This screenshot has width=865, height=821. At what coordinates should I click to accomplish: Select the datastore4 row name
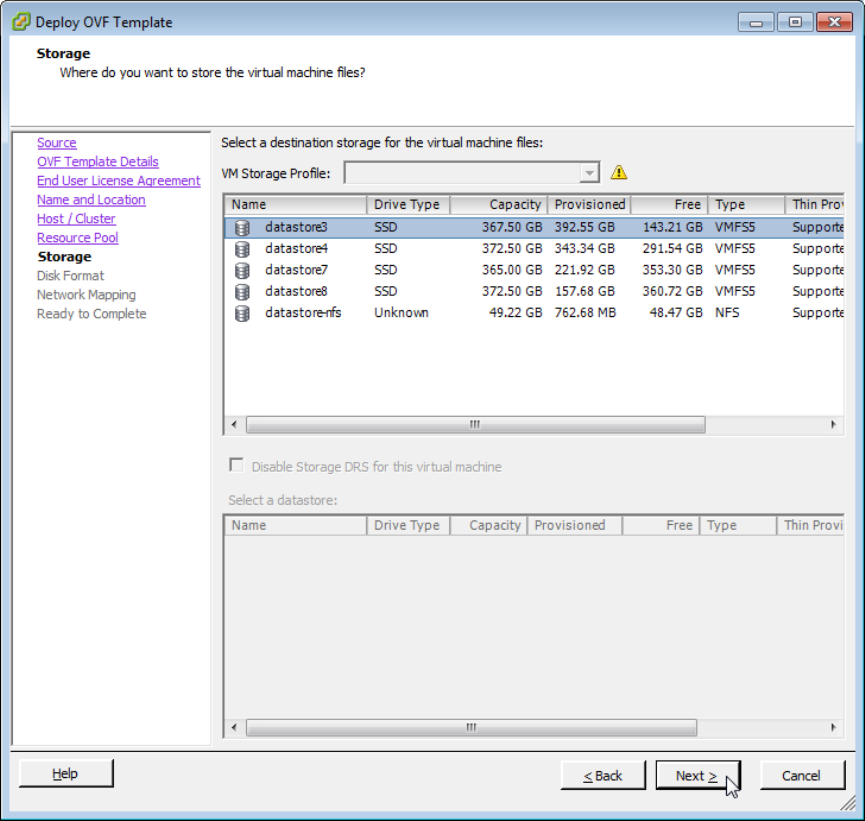[x=296, y=249]
